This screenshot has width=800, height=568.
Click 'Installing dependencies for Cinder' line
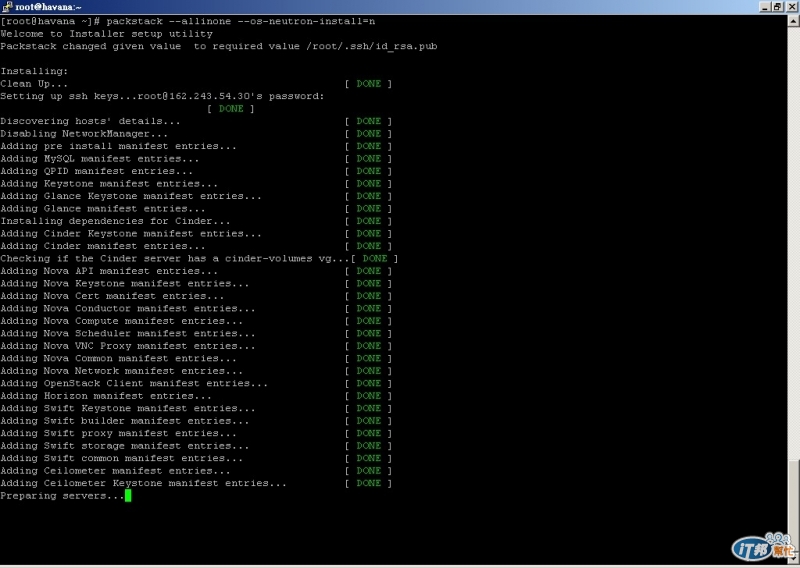pos(115,221)
